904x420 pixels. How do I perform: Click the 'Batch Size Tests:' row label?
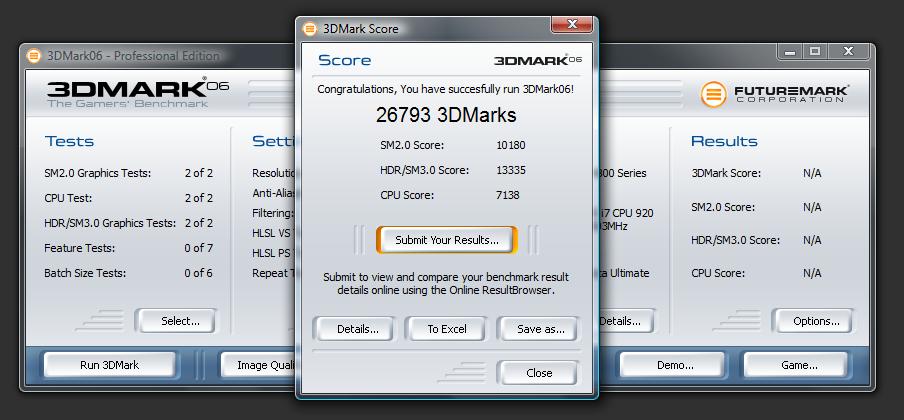coord(85,273)
